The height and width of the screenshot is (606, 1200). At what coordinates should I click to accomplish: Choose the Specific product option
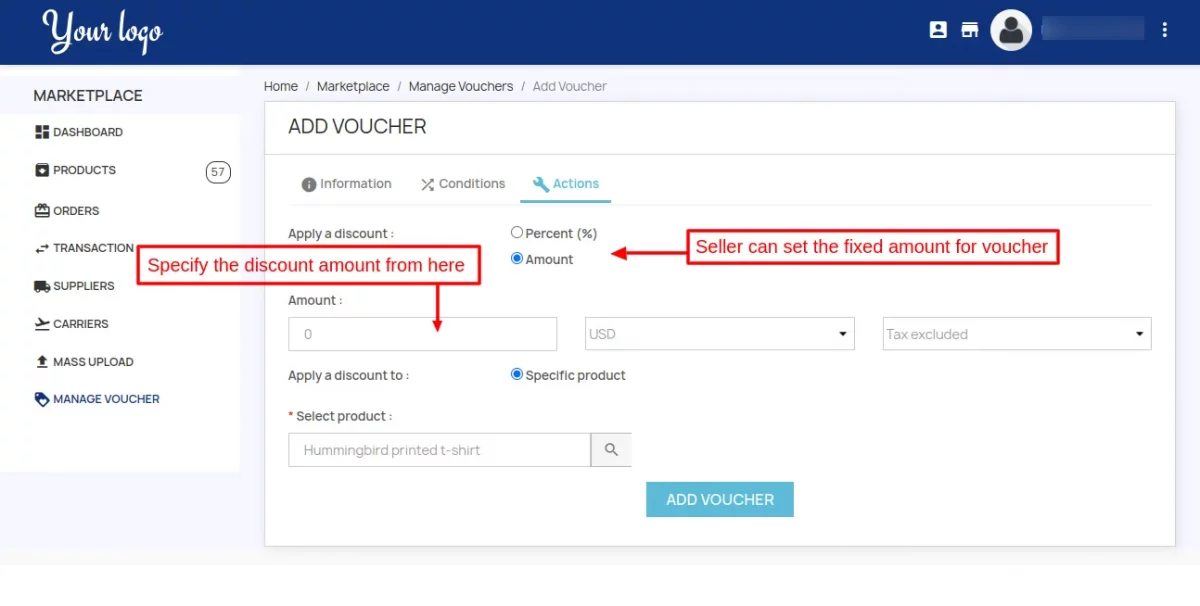[x=517, y=374]
